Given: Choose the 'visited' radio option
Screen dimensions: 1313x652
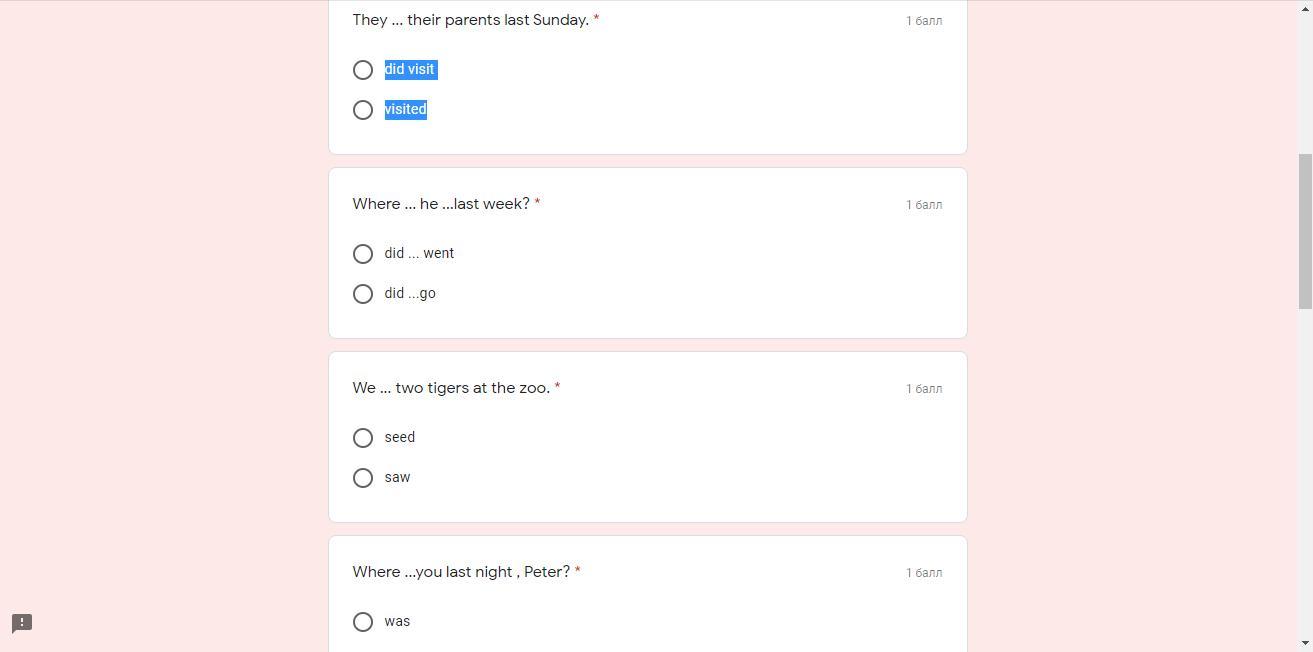Looking at the screenshot, I should pos(363,110).
